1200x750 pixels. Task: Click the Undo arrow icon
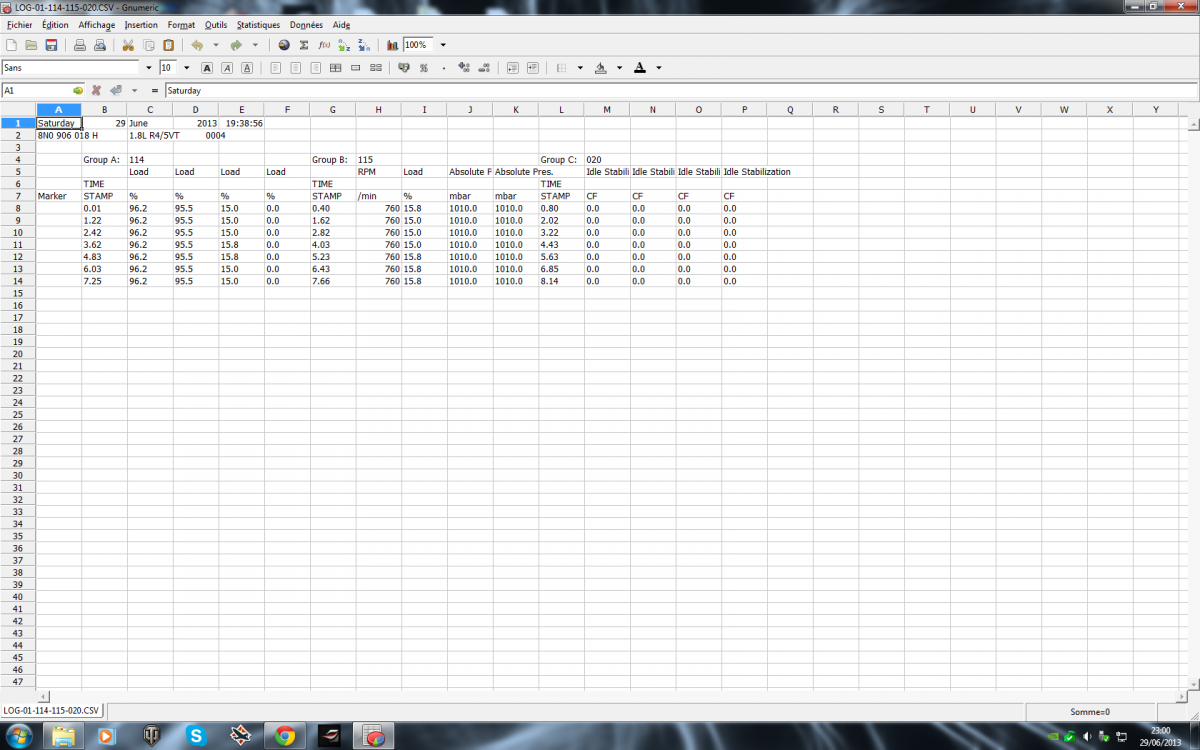(x=197, y=45)
